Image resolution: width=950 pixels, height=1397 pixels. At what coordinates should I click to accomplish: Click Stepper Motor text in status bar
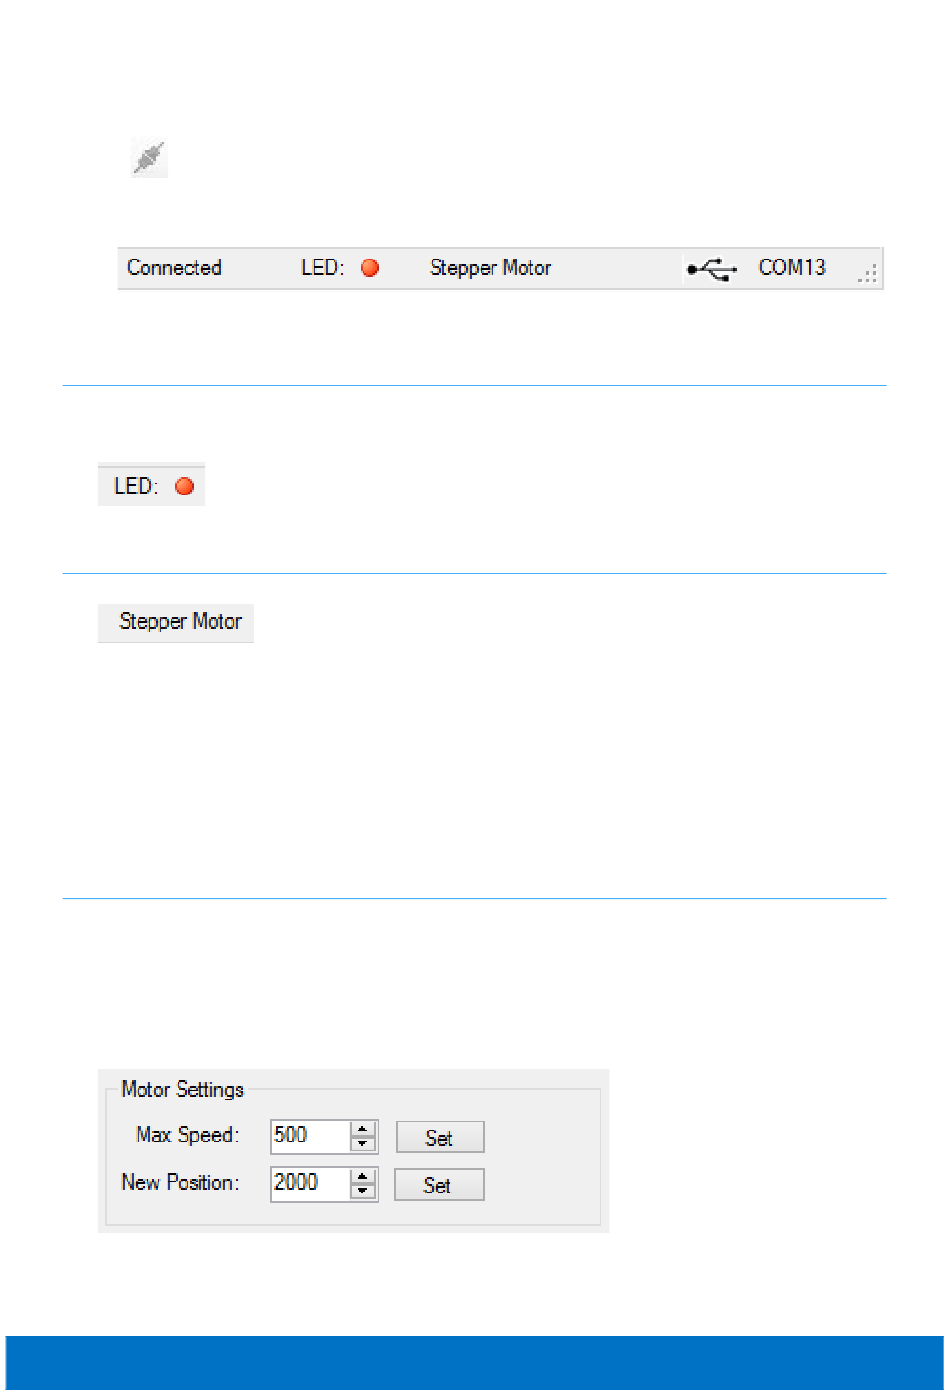[x=490, y=268]
